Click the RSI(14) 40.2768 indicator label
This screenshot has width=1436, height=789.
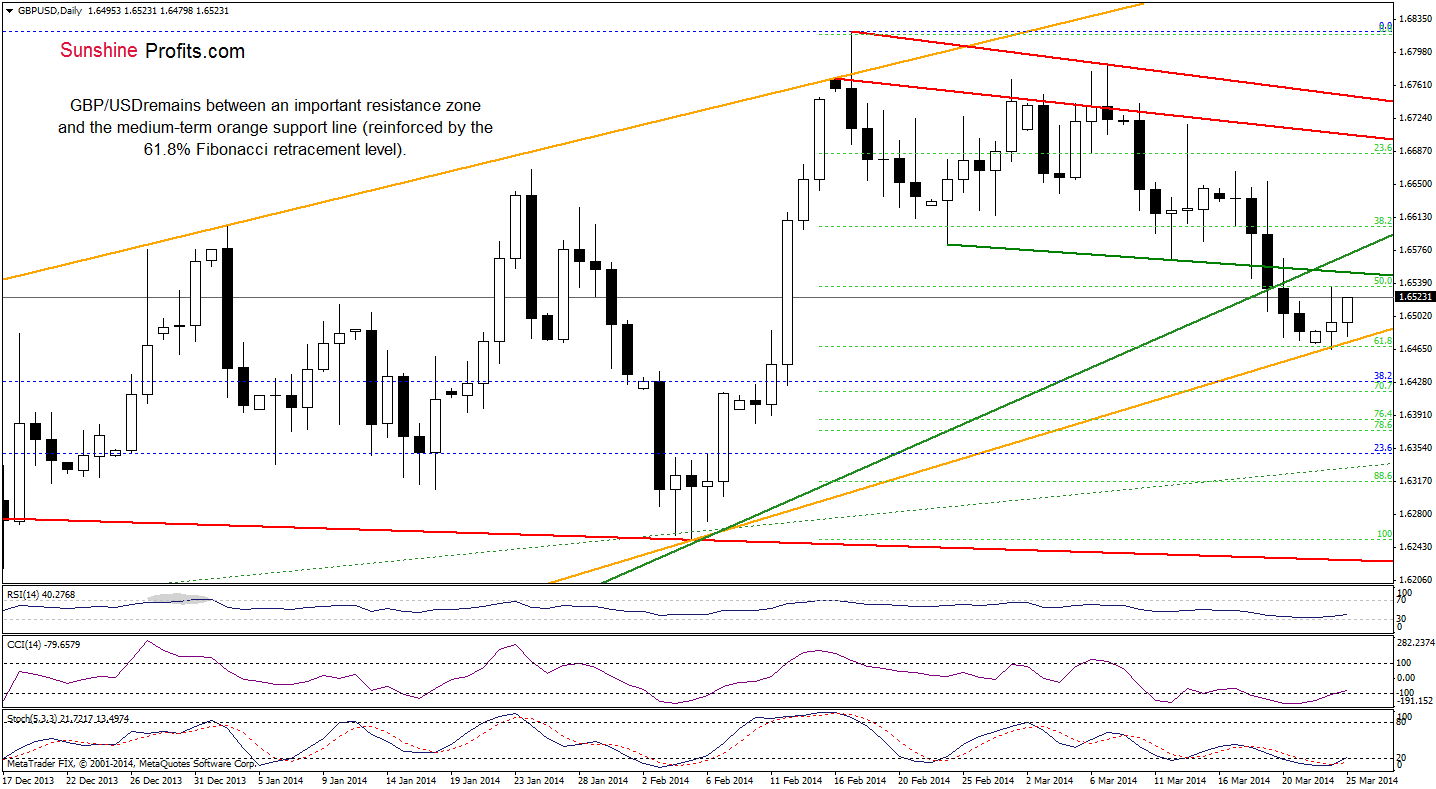tap(41, 595)
